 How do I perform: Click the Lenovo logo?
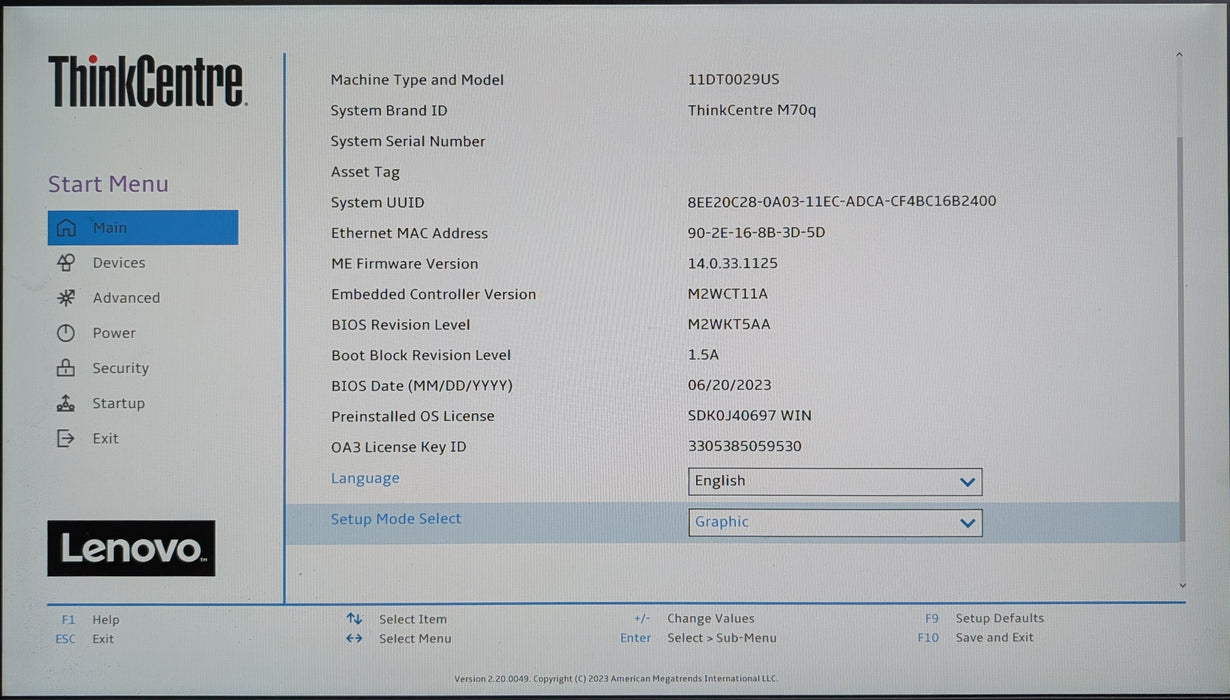(x=131, y=548)
